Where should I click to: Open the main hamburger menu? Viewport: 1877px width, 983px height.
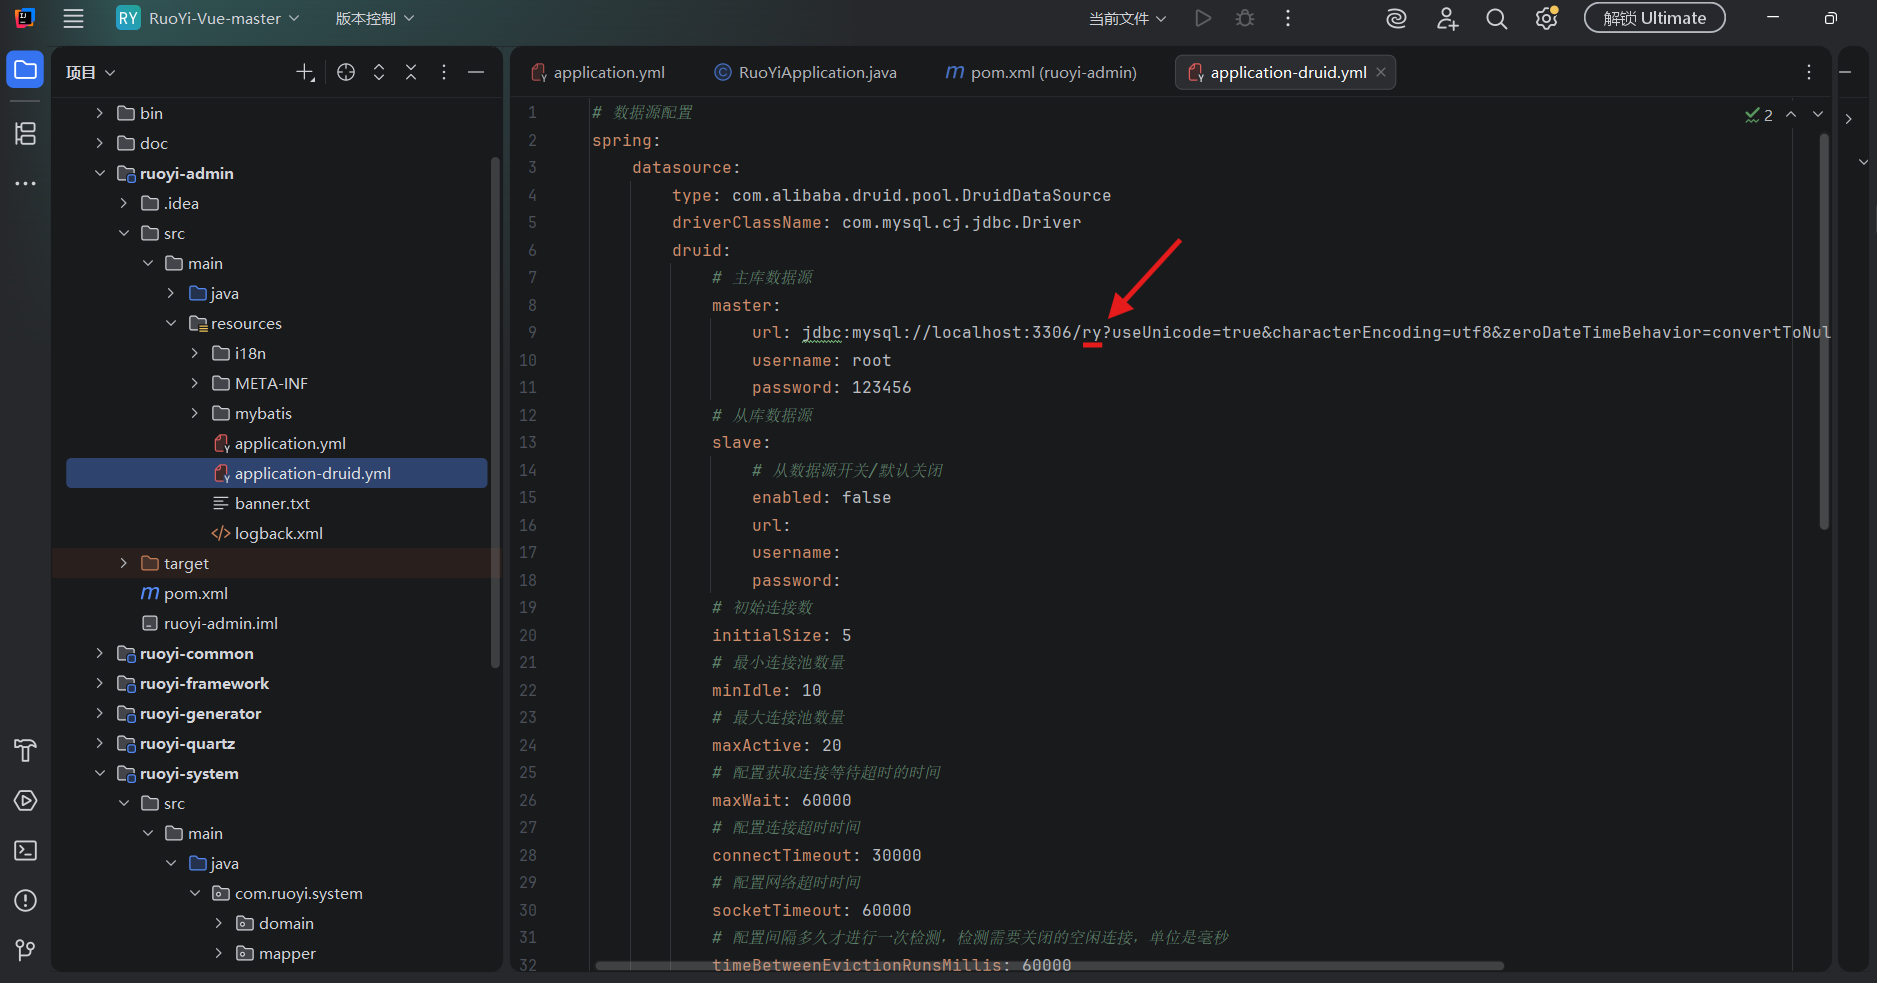(x=73, y=18)
